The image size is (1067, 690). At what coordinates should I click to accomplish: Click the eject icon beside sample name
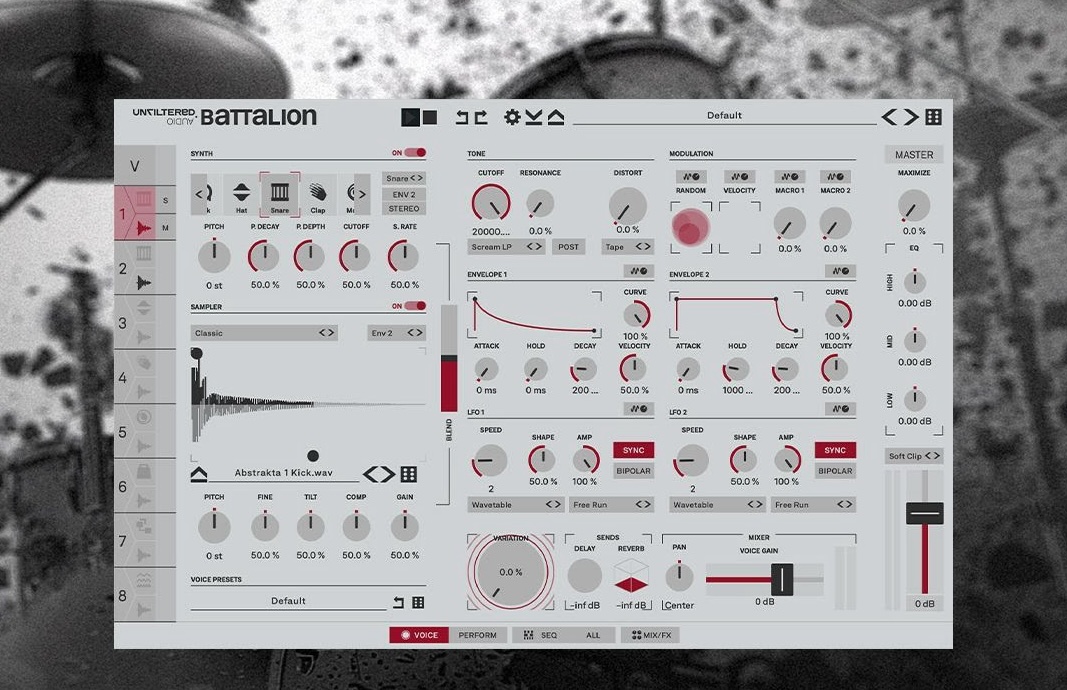[x=199, y=473]
